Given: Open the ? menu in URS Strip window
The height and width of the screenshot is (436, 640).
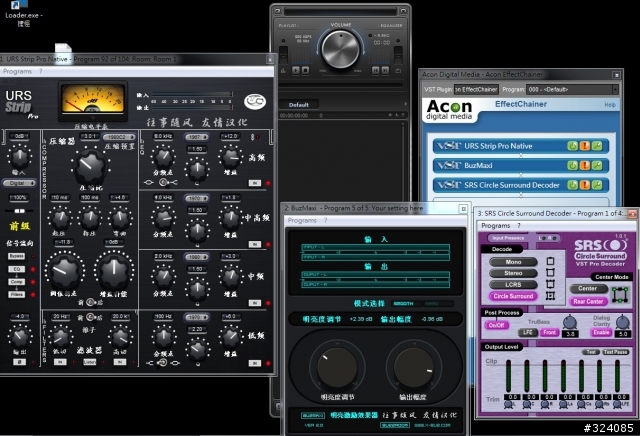Looking at the screenshot, I should tap(40, 71).
